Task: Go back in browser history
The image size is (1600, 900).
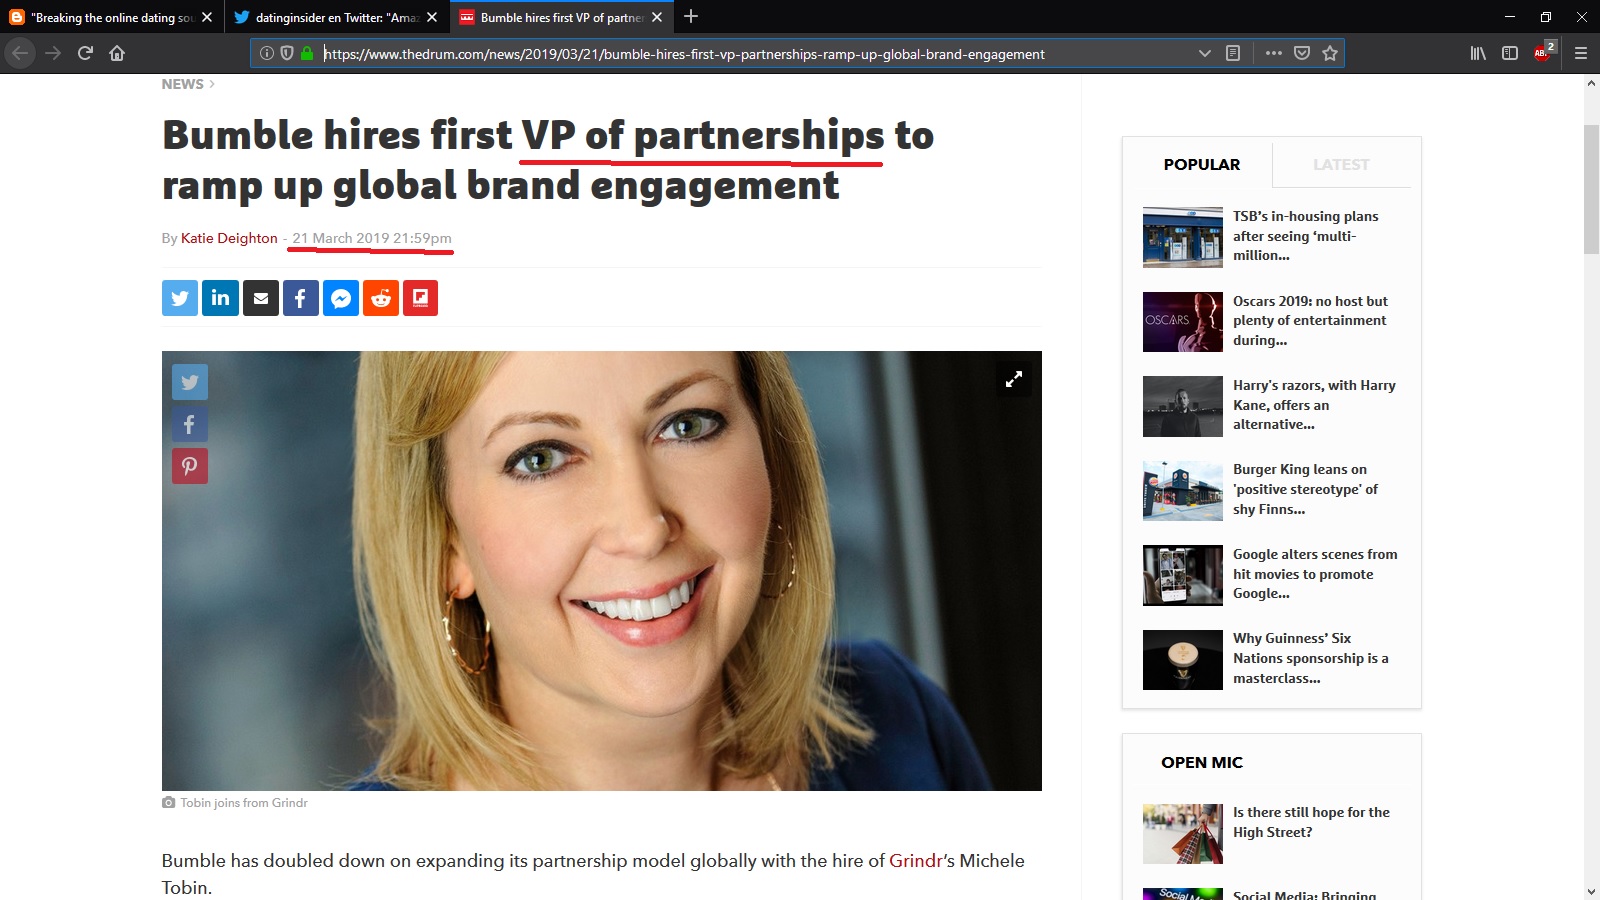Action: click(20, 53)
